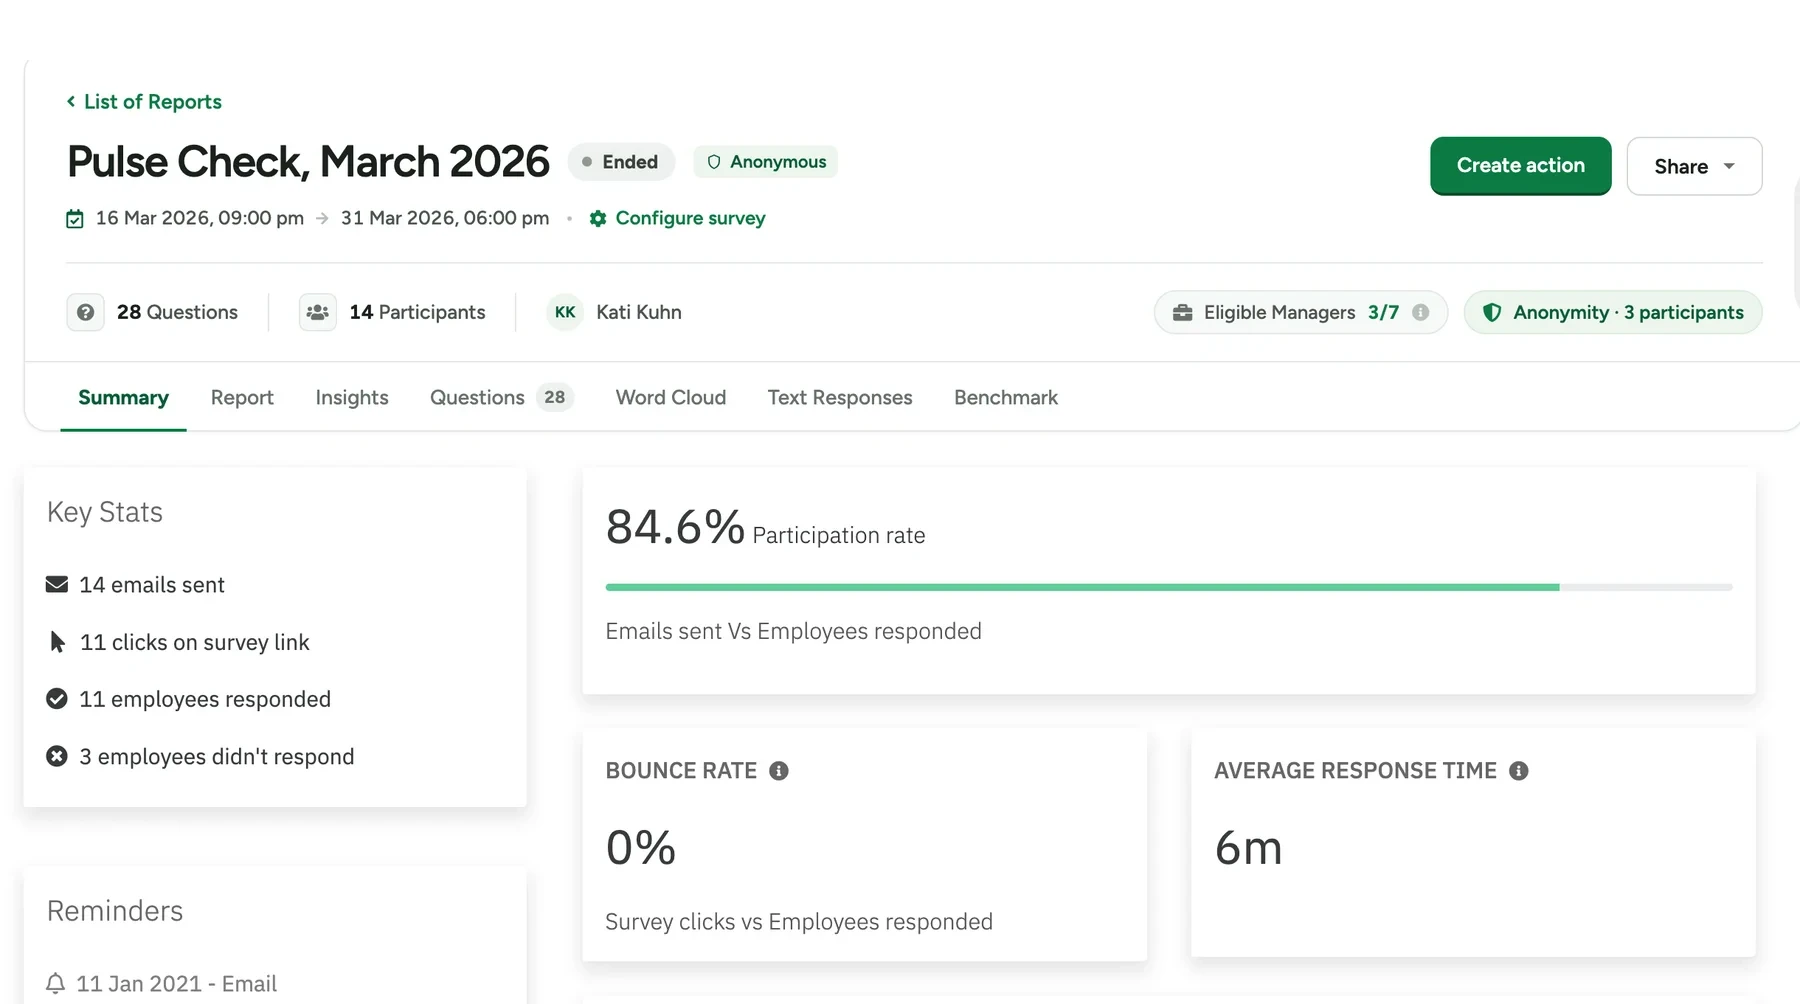Click the 6m average response time value
Viewport: 1800px width, 1004px height.
(1248, 848)
